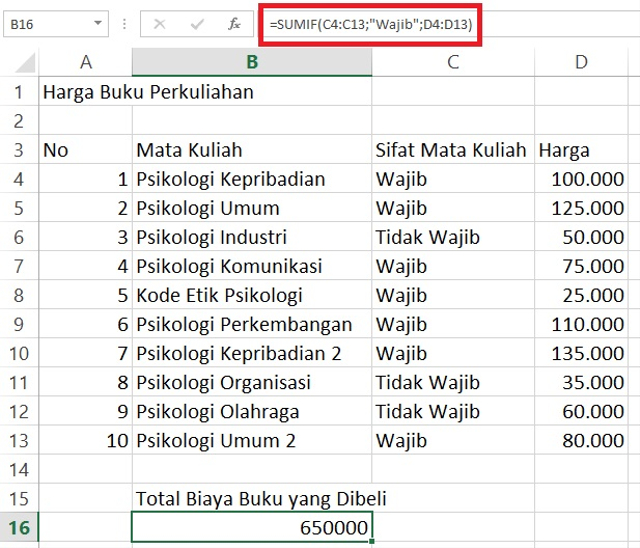Screen dimensions: 640x548
Task: Click number 1 in the No column
Action: [85, 179]
